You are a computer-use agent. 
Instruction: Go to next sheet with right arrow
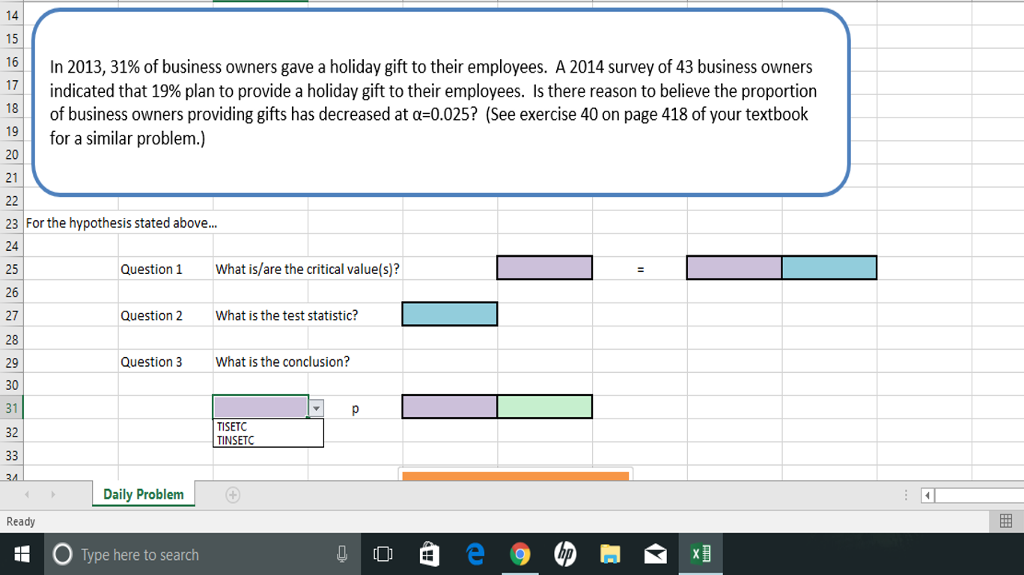53,495
